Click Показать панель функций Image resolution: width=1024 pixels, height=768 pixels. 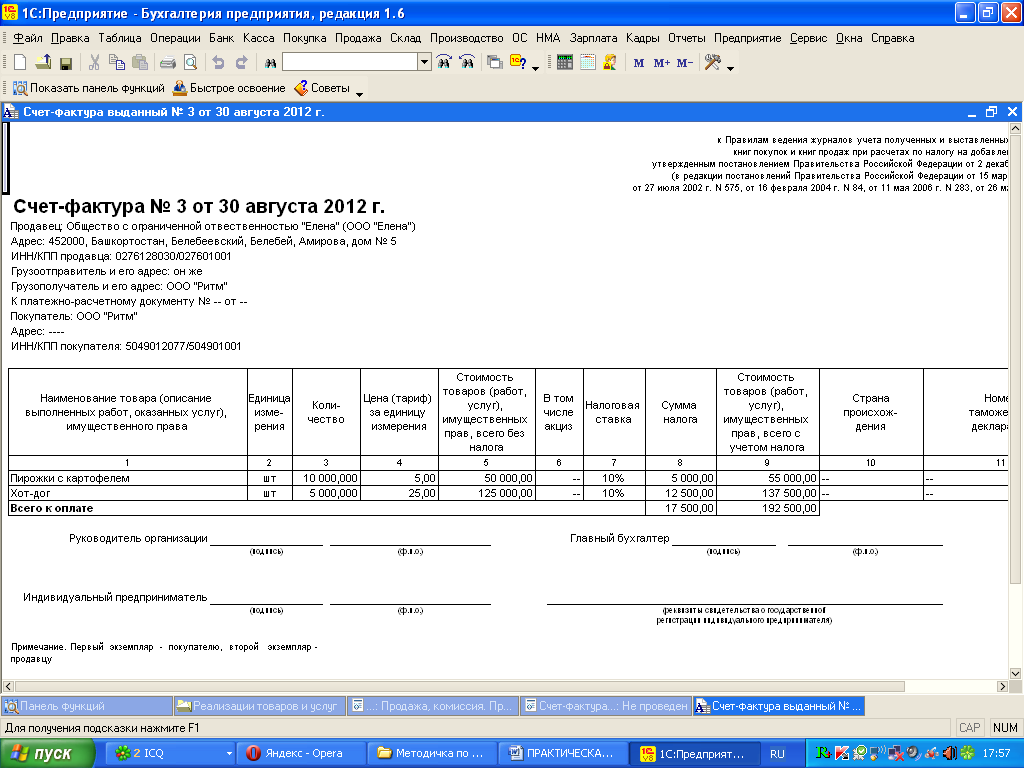click(x=89, y=88)
